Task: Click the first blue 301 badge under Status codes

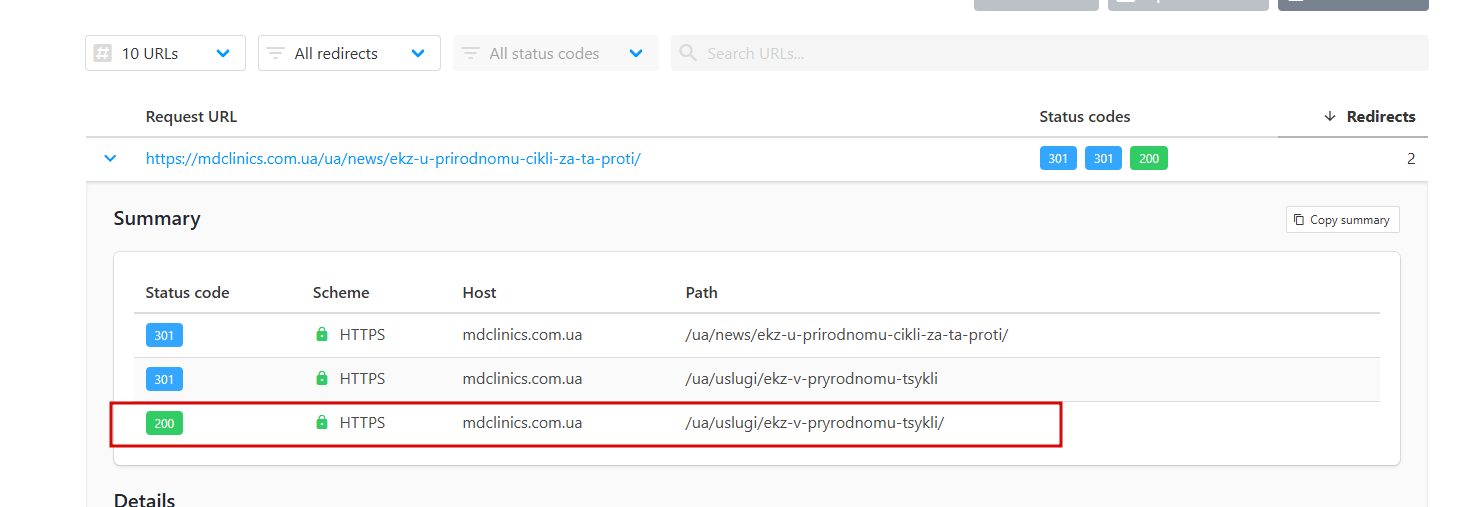Action: [1058, 158]
